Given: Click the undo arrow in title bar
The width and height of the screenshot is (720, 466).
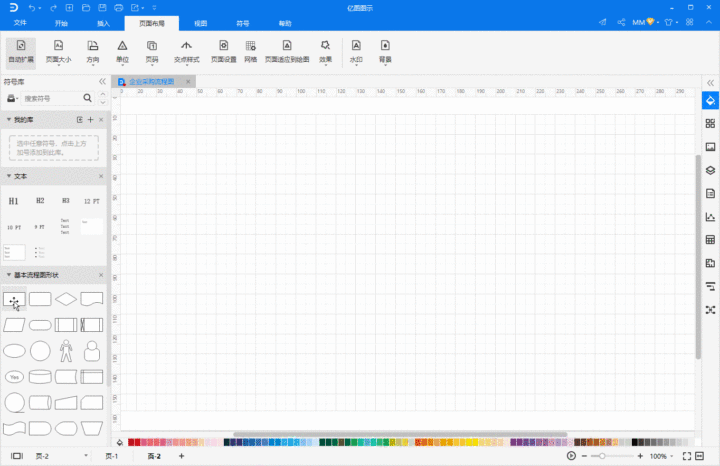Looking at the screenshot, I should pos(32,8).
